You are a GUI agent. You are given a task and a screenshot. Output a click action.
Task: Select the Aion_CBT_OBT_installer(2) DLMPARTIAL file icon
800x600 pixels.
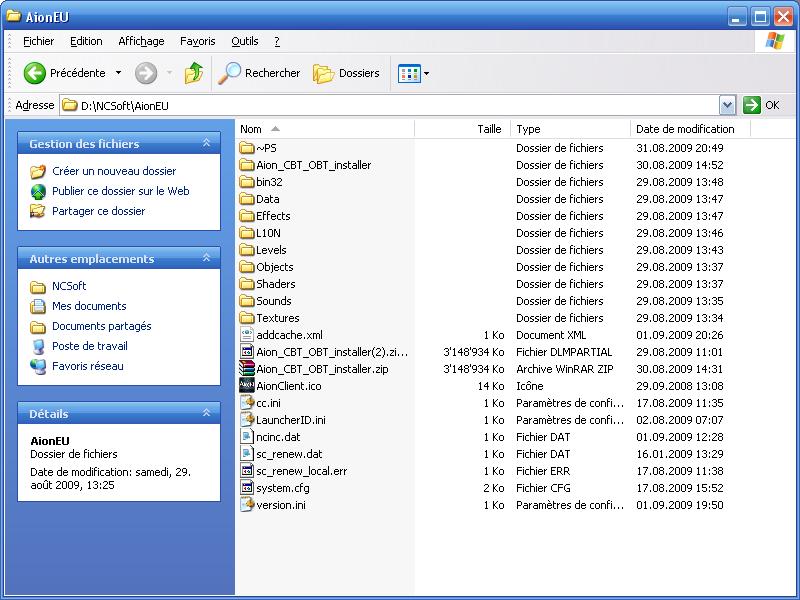point(247,352)
